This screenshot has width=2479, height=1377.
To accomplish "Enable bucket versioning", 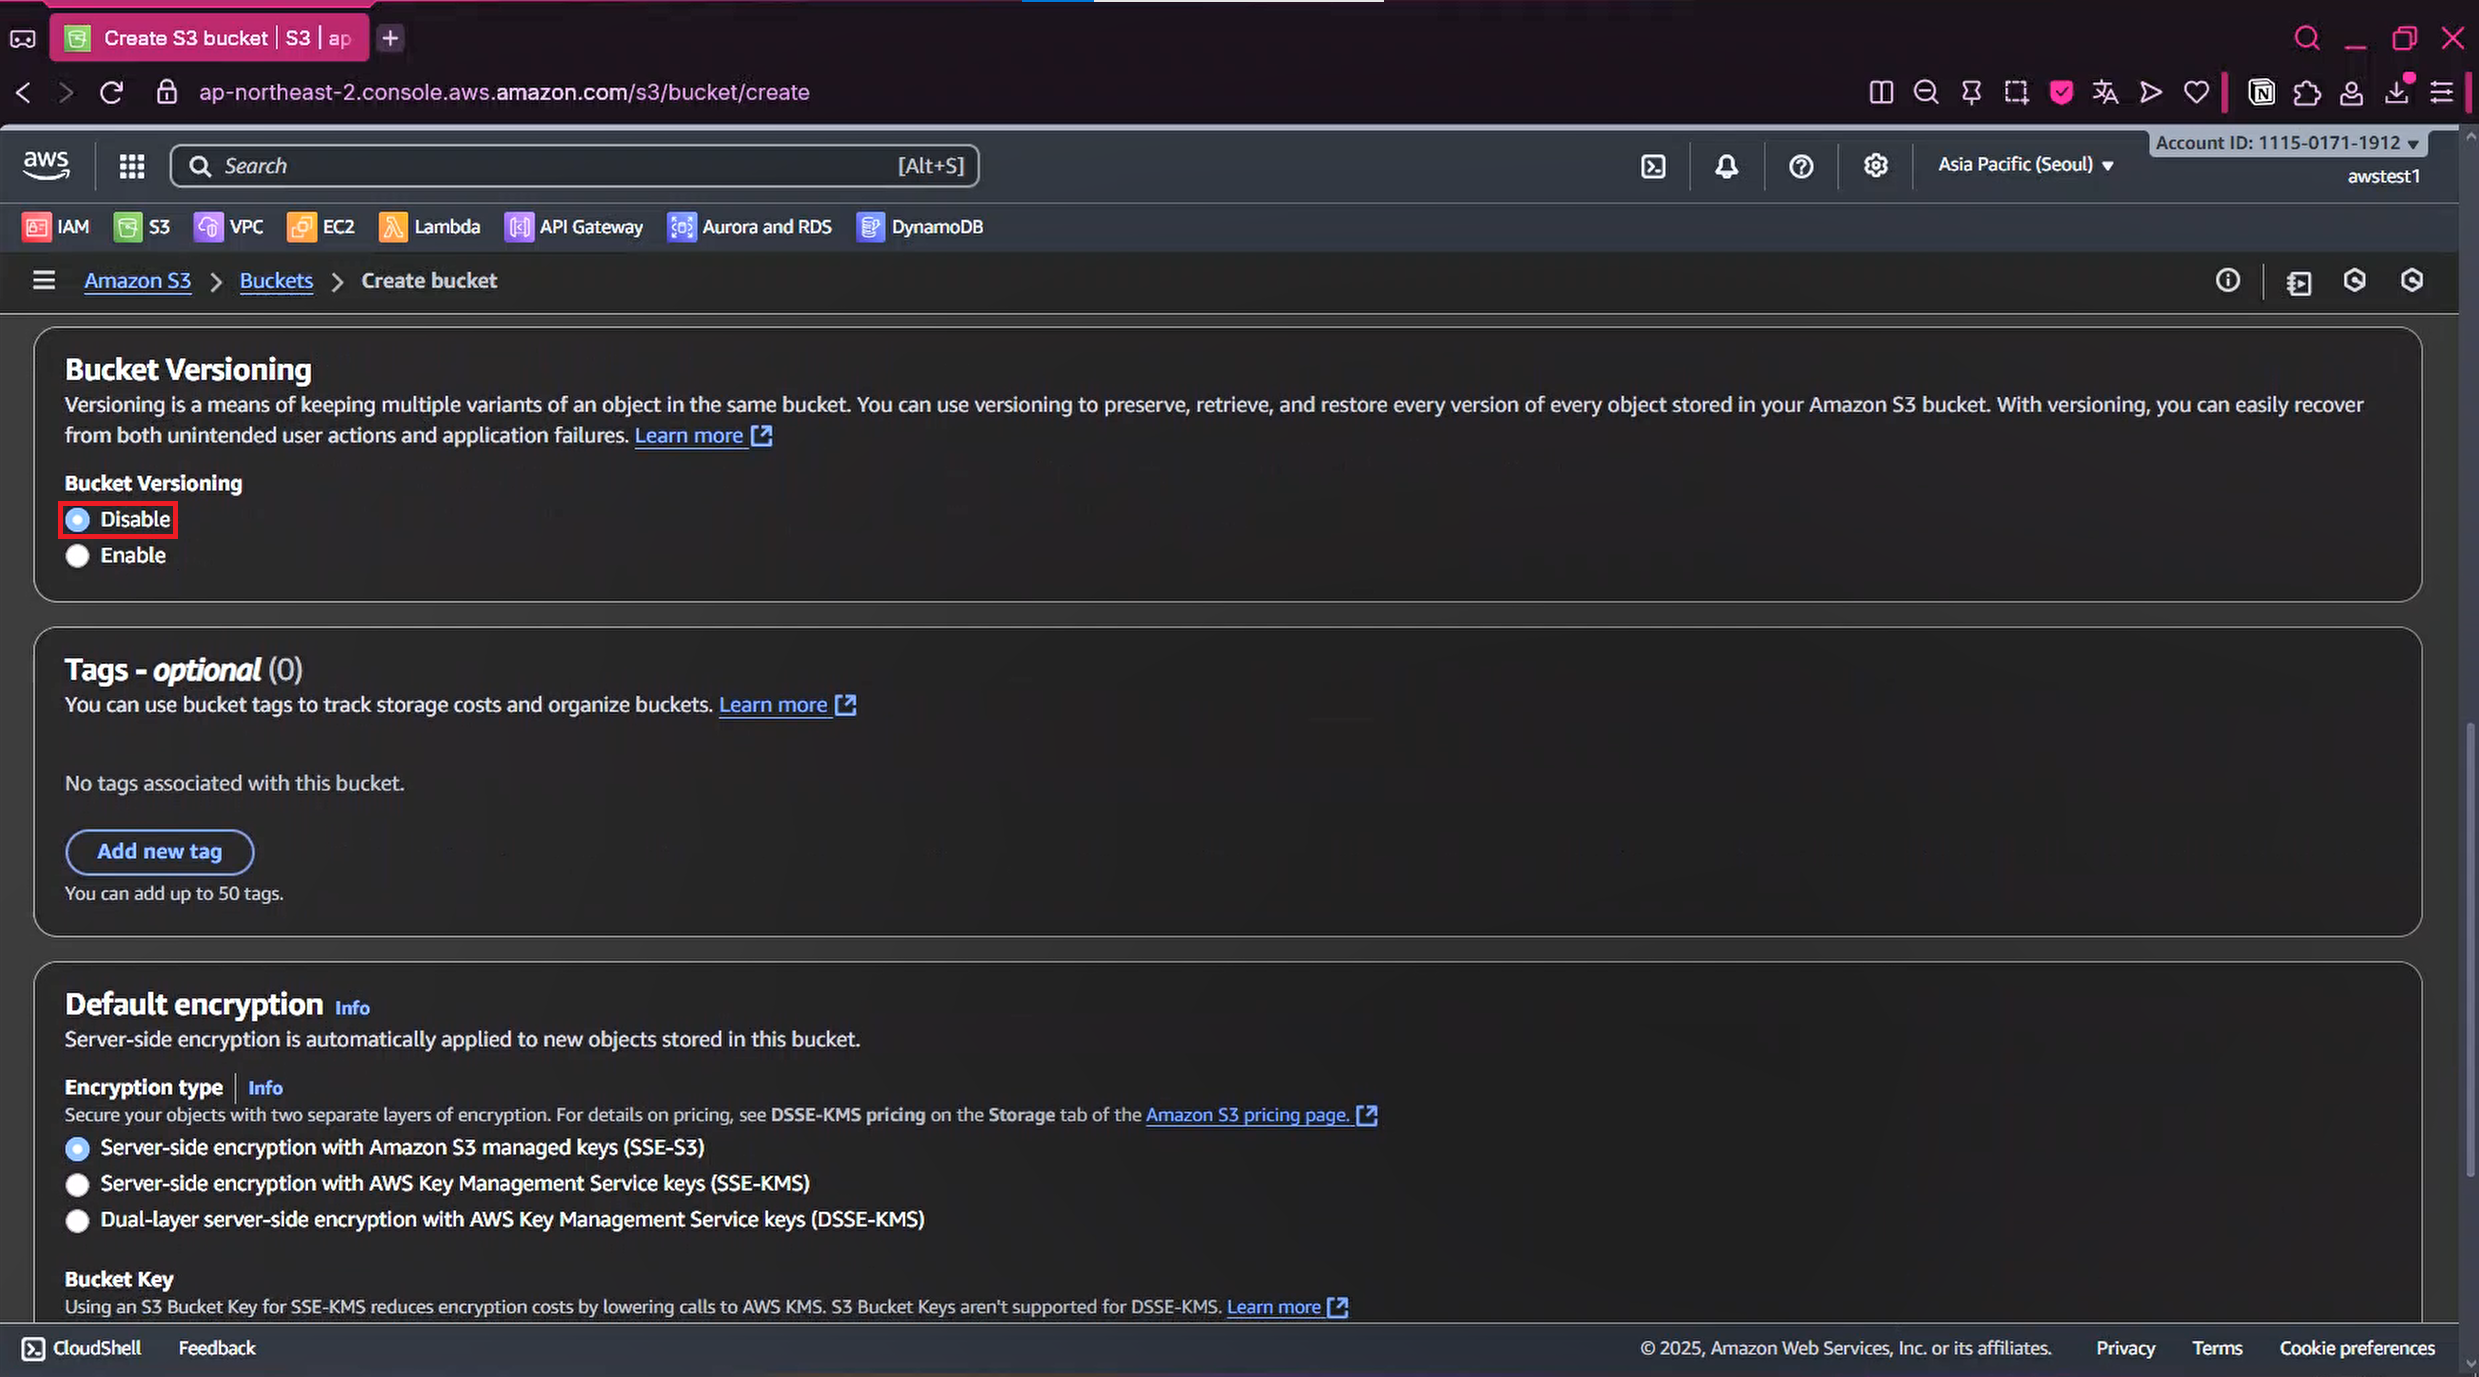I will [78, 556].
